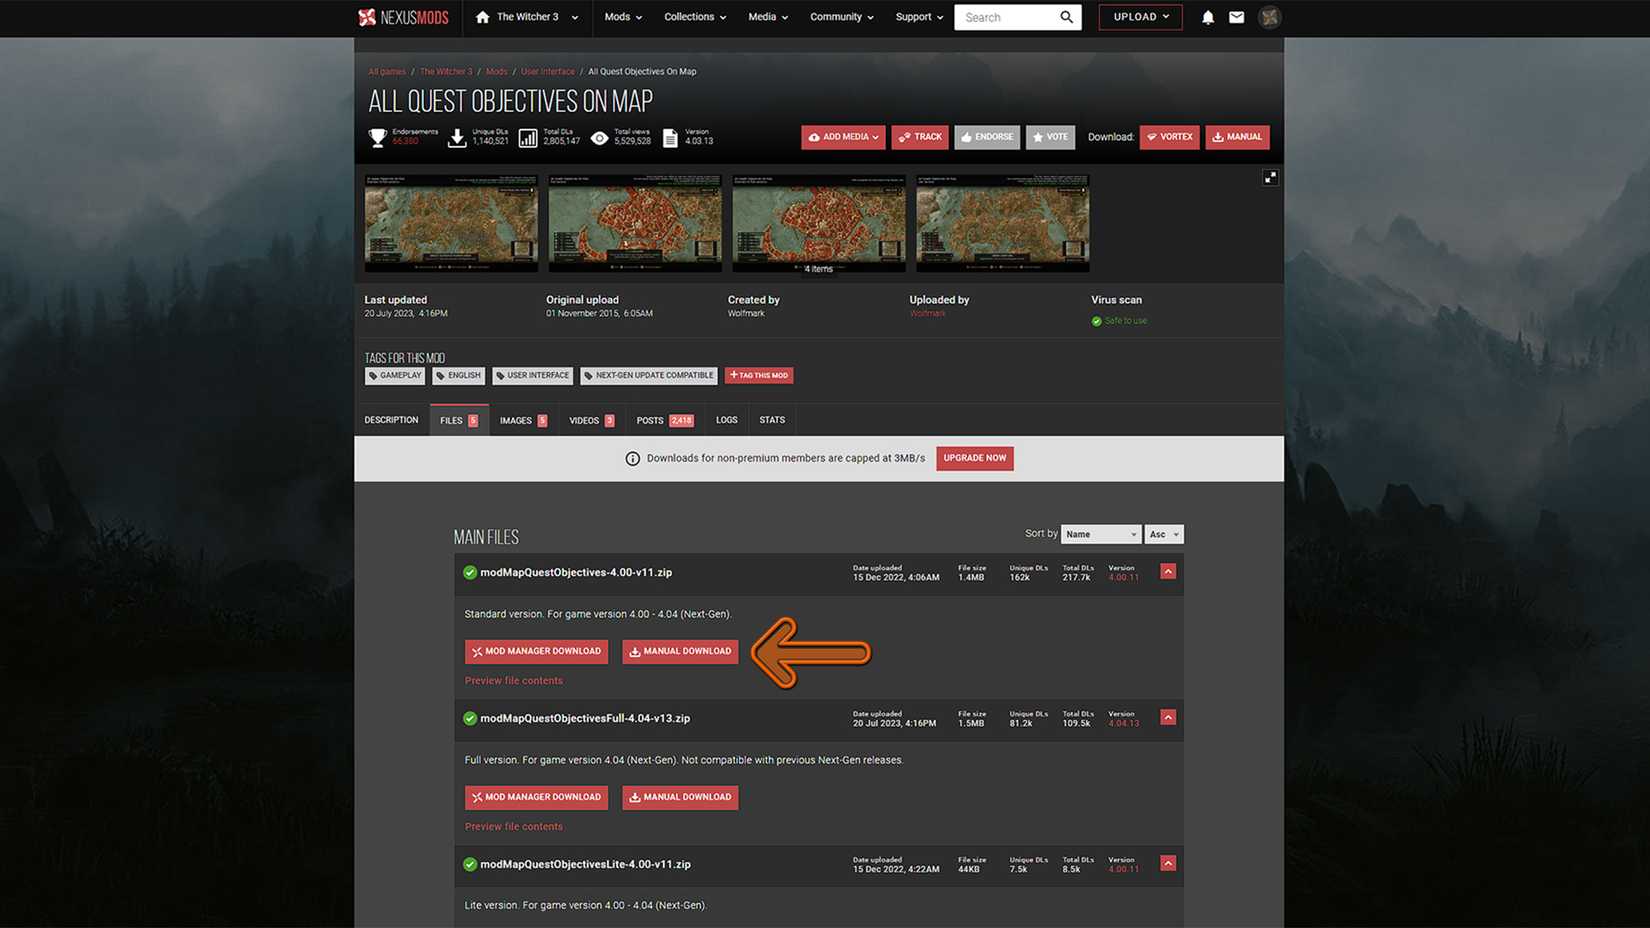Endorse this mod

986,137
